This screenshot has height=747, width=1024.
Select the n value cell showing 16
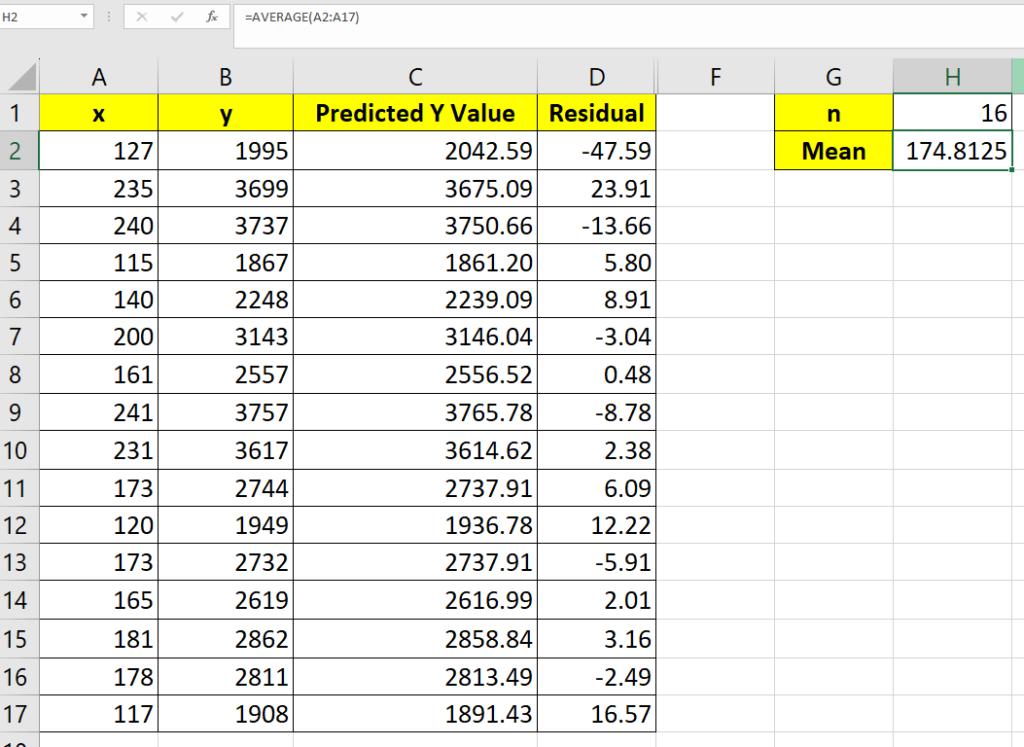pos(951,113)
